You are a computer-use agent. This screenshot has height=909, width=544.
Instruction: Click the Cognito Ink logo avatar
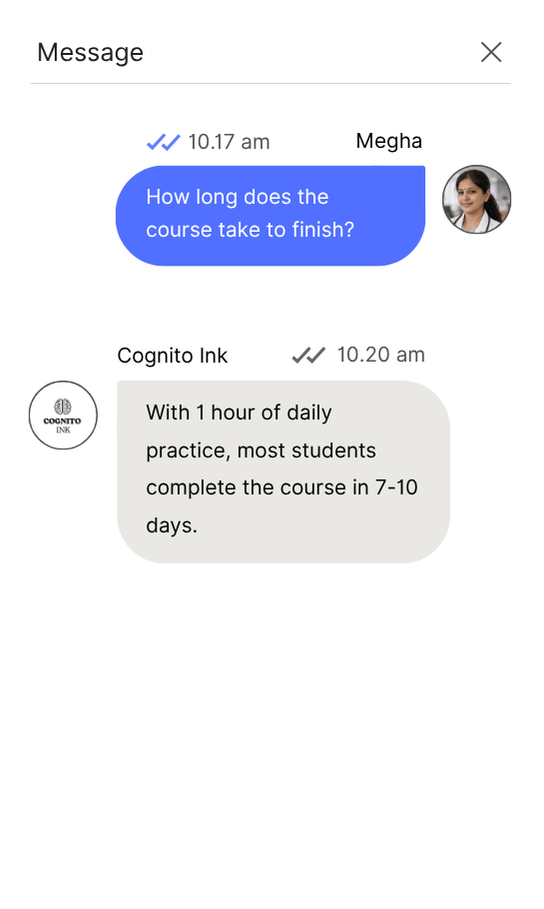coord(63,415)
